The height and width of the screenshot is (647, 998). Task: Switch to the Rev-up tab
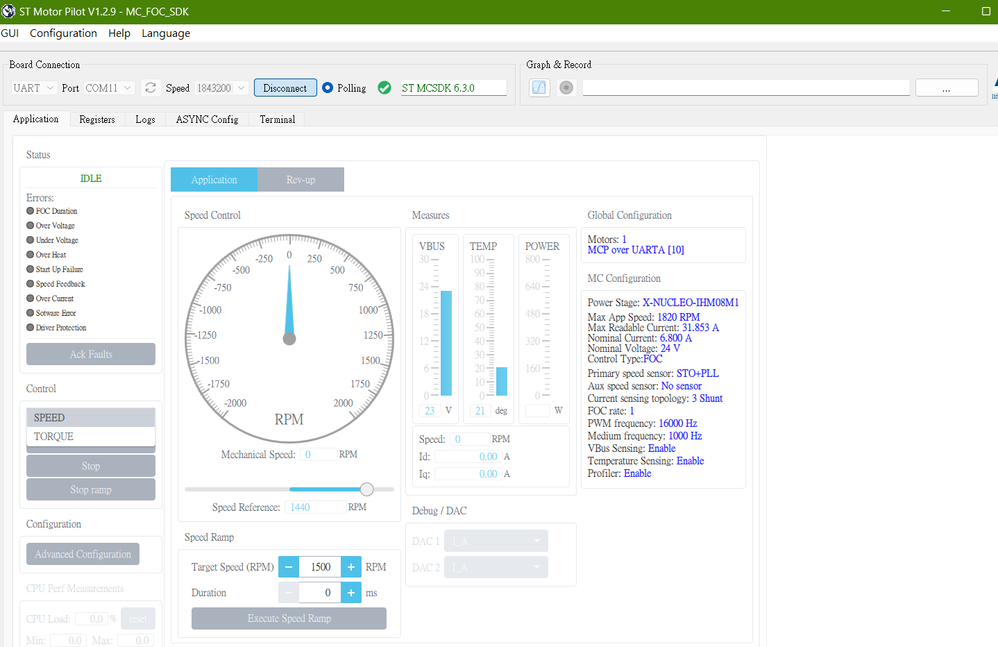pyautogui.click(x=300, y=179)
